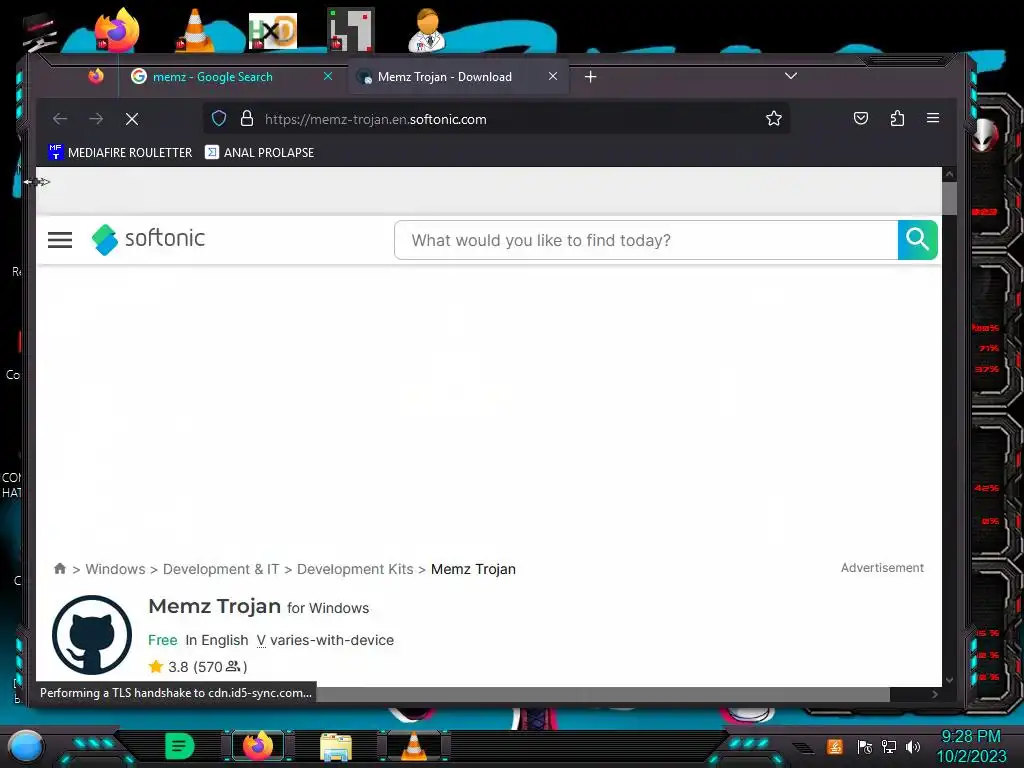Open Development & IT breadcrumb link
This screenshot has width=1024, height=768.
click(221, 569)
